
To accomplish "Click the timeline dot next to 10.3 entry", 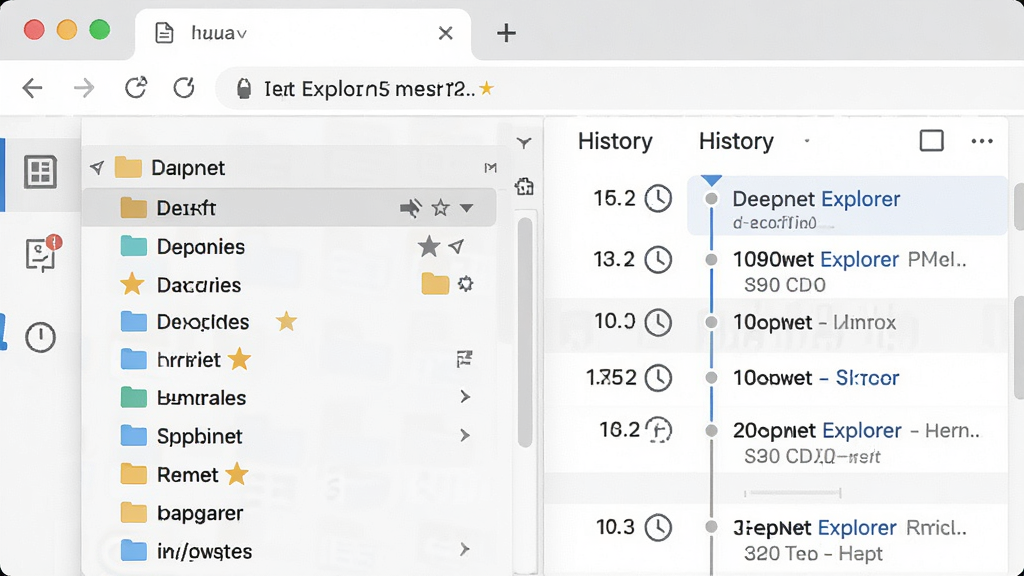I will click(x=711, y=526).
